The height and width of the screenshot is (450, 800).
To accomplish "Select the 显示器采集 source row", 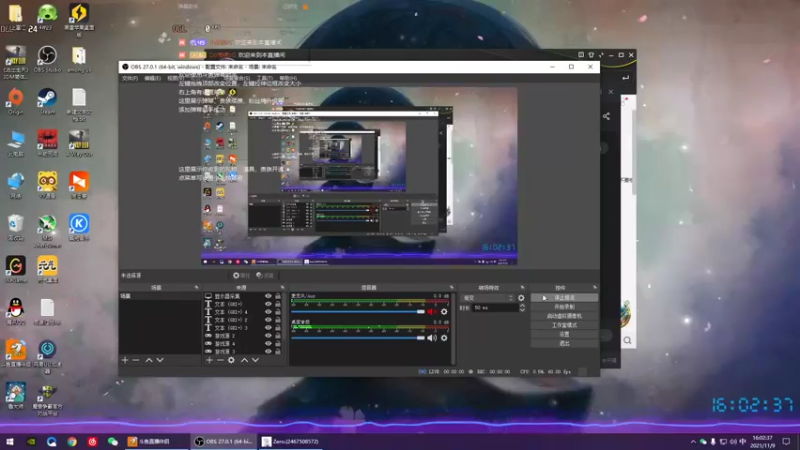I will (x=243, y=296).
